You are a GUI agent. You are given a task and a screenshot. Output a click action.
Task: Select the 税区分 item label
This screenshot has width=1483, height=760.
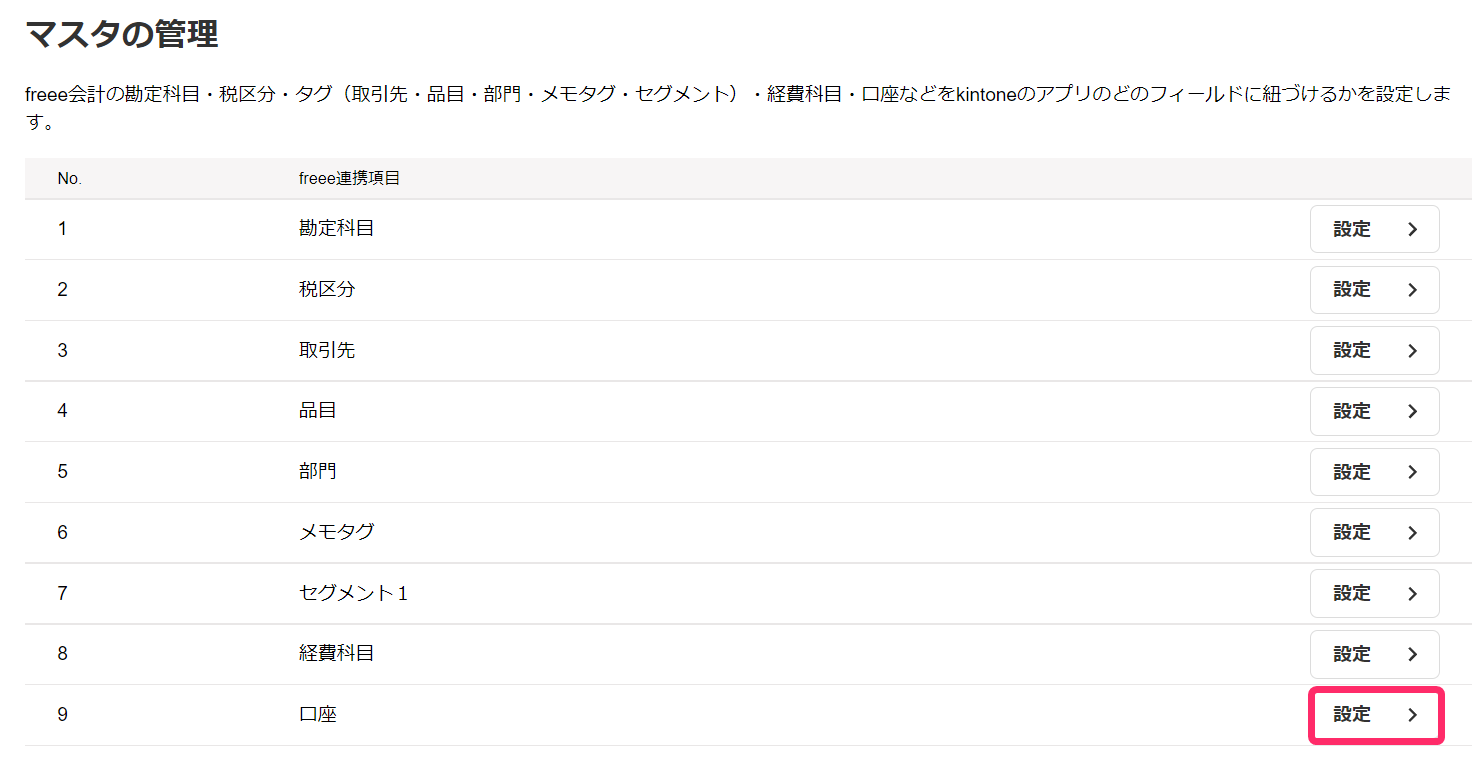[x=326, y=290]
